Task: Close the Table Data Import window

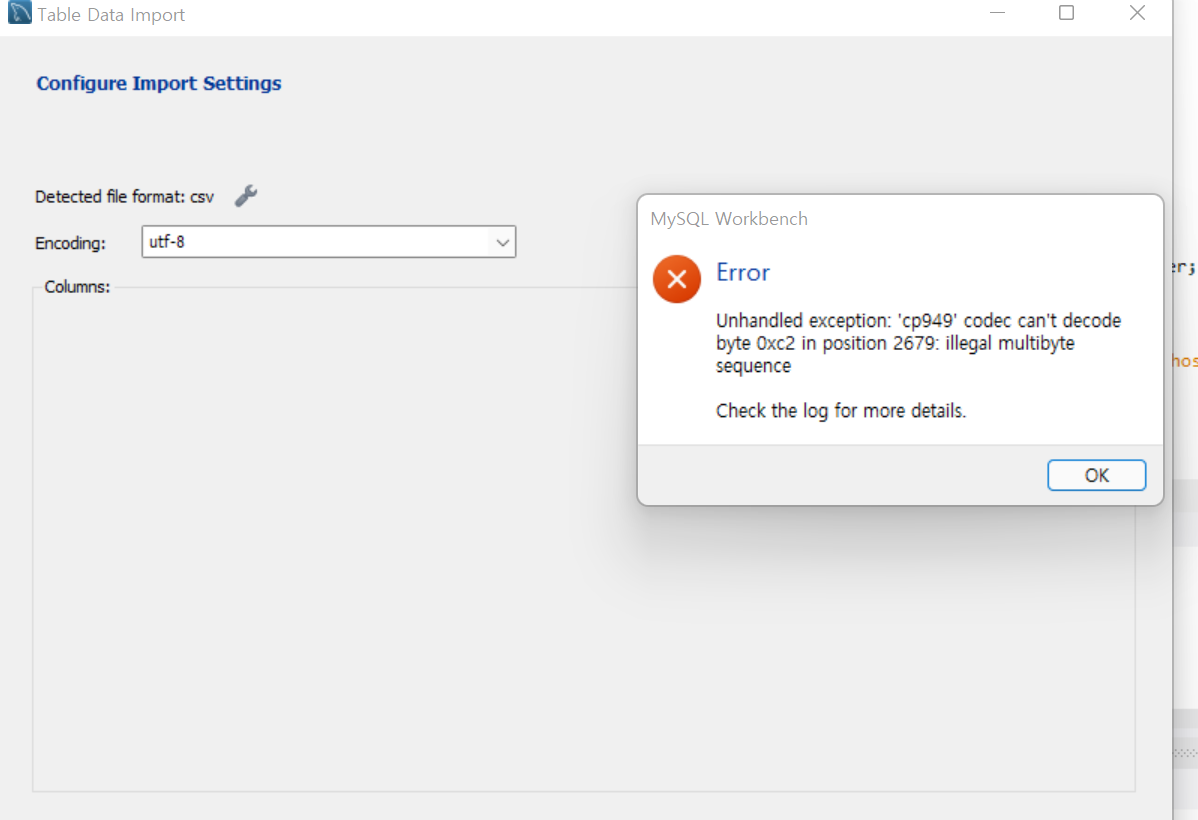Action: (1137, 13)
